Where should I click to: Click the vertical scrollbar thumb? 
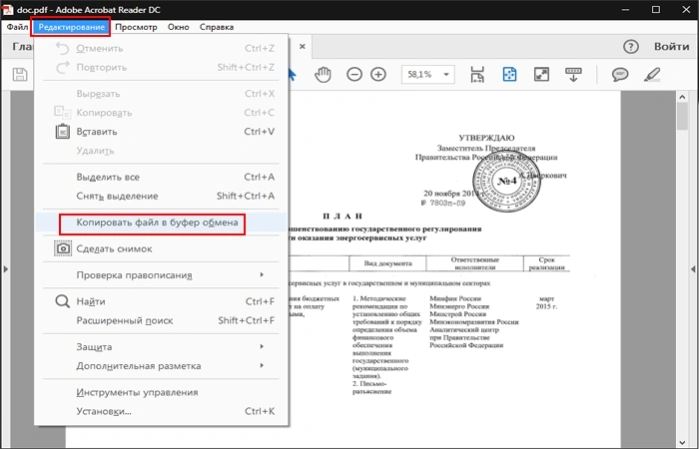click(x=682, y=116)
